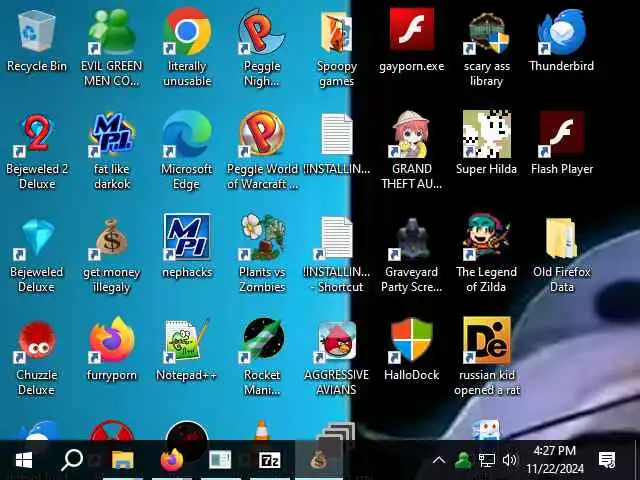Click the money bag taskbar app
This screenshot has height=480, width=640.
pyautogui.click(x=318, y=460)
